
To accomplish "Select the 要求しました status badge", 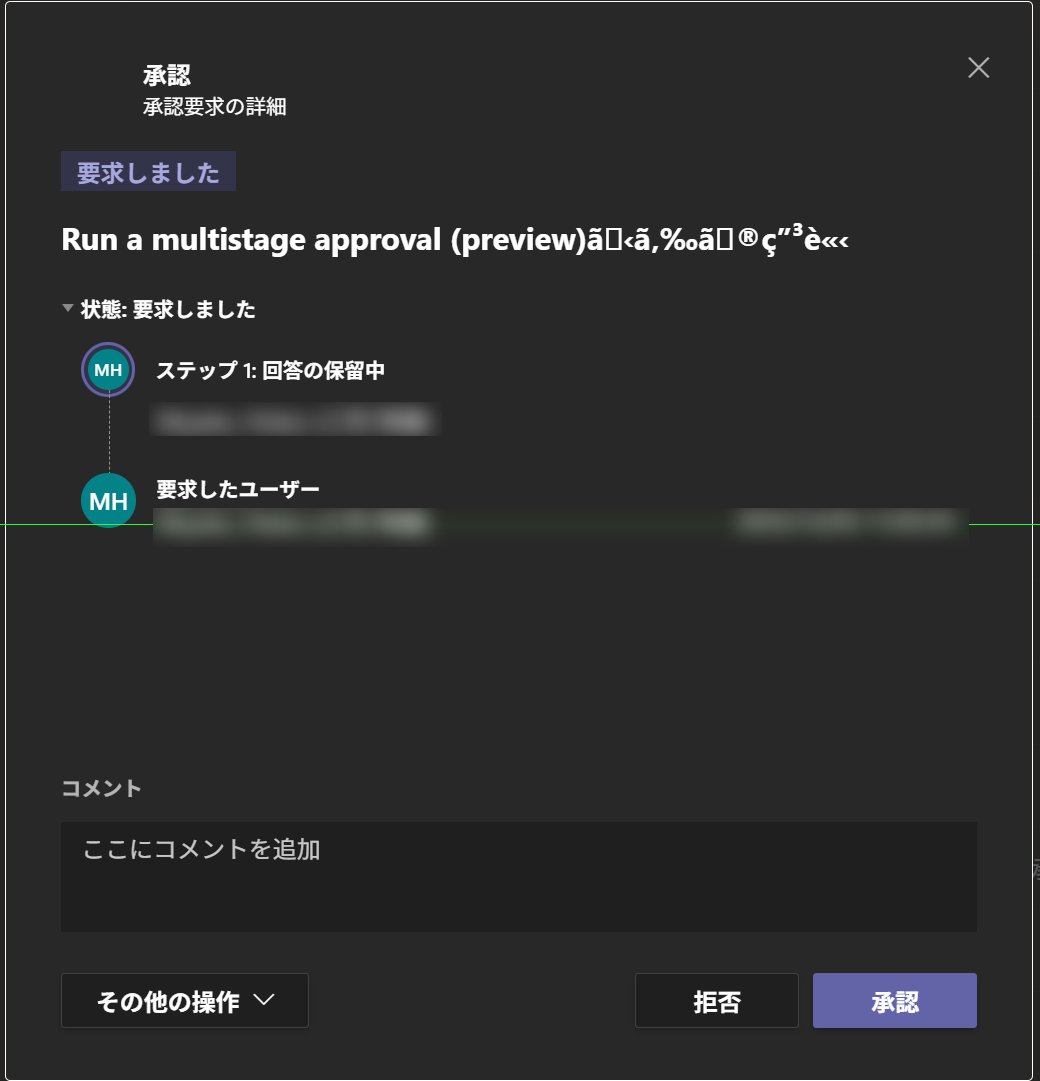I will tap(148, 171).
